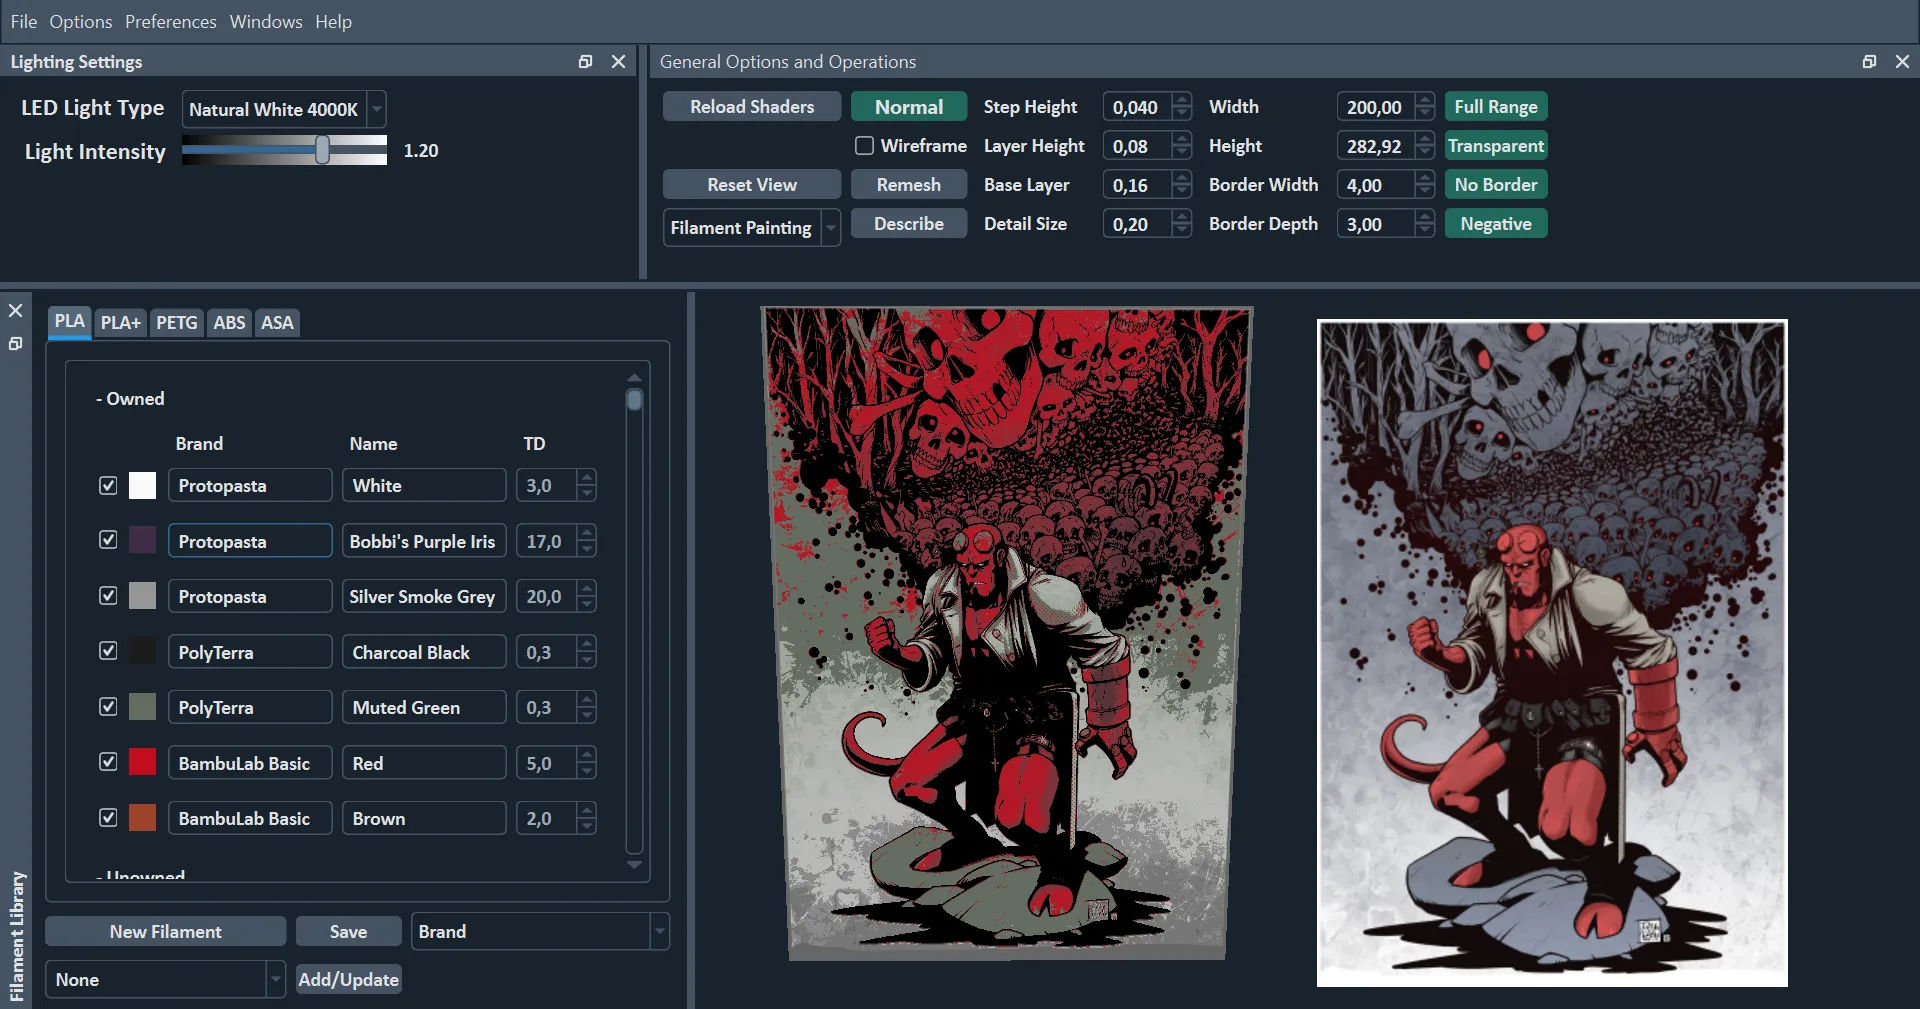Click the No Border button
1920x1009 pixels.
[x=1496, y=185]
